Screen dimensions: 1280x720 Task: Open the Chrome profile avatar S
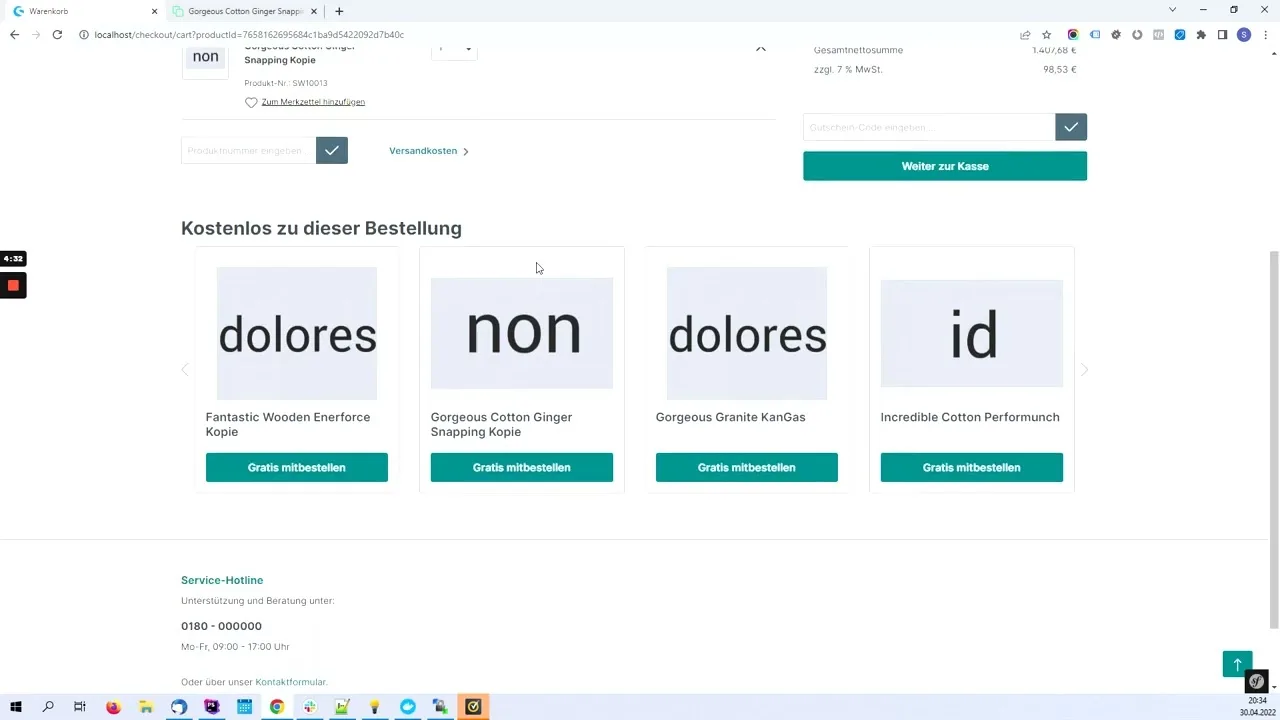(x=1244, y=35)
